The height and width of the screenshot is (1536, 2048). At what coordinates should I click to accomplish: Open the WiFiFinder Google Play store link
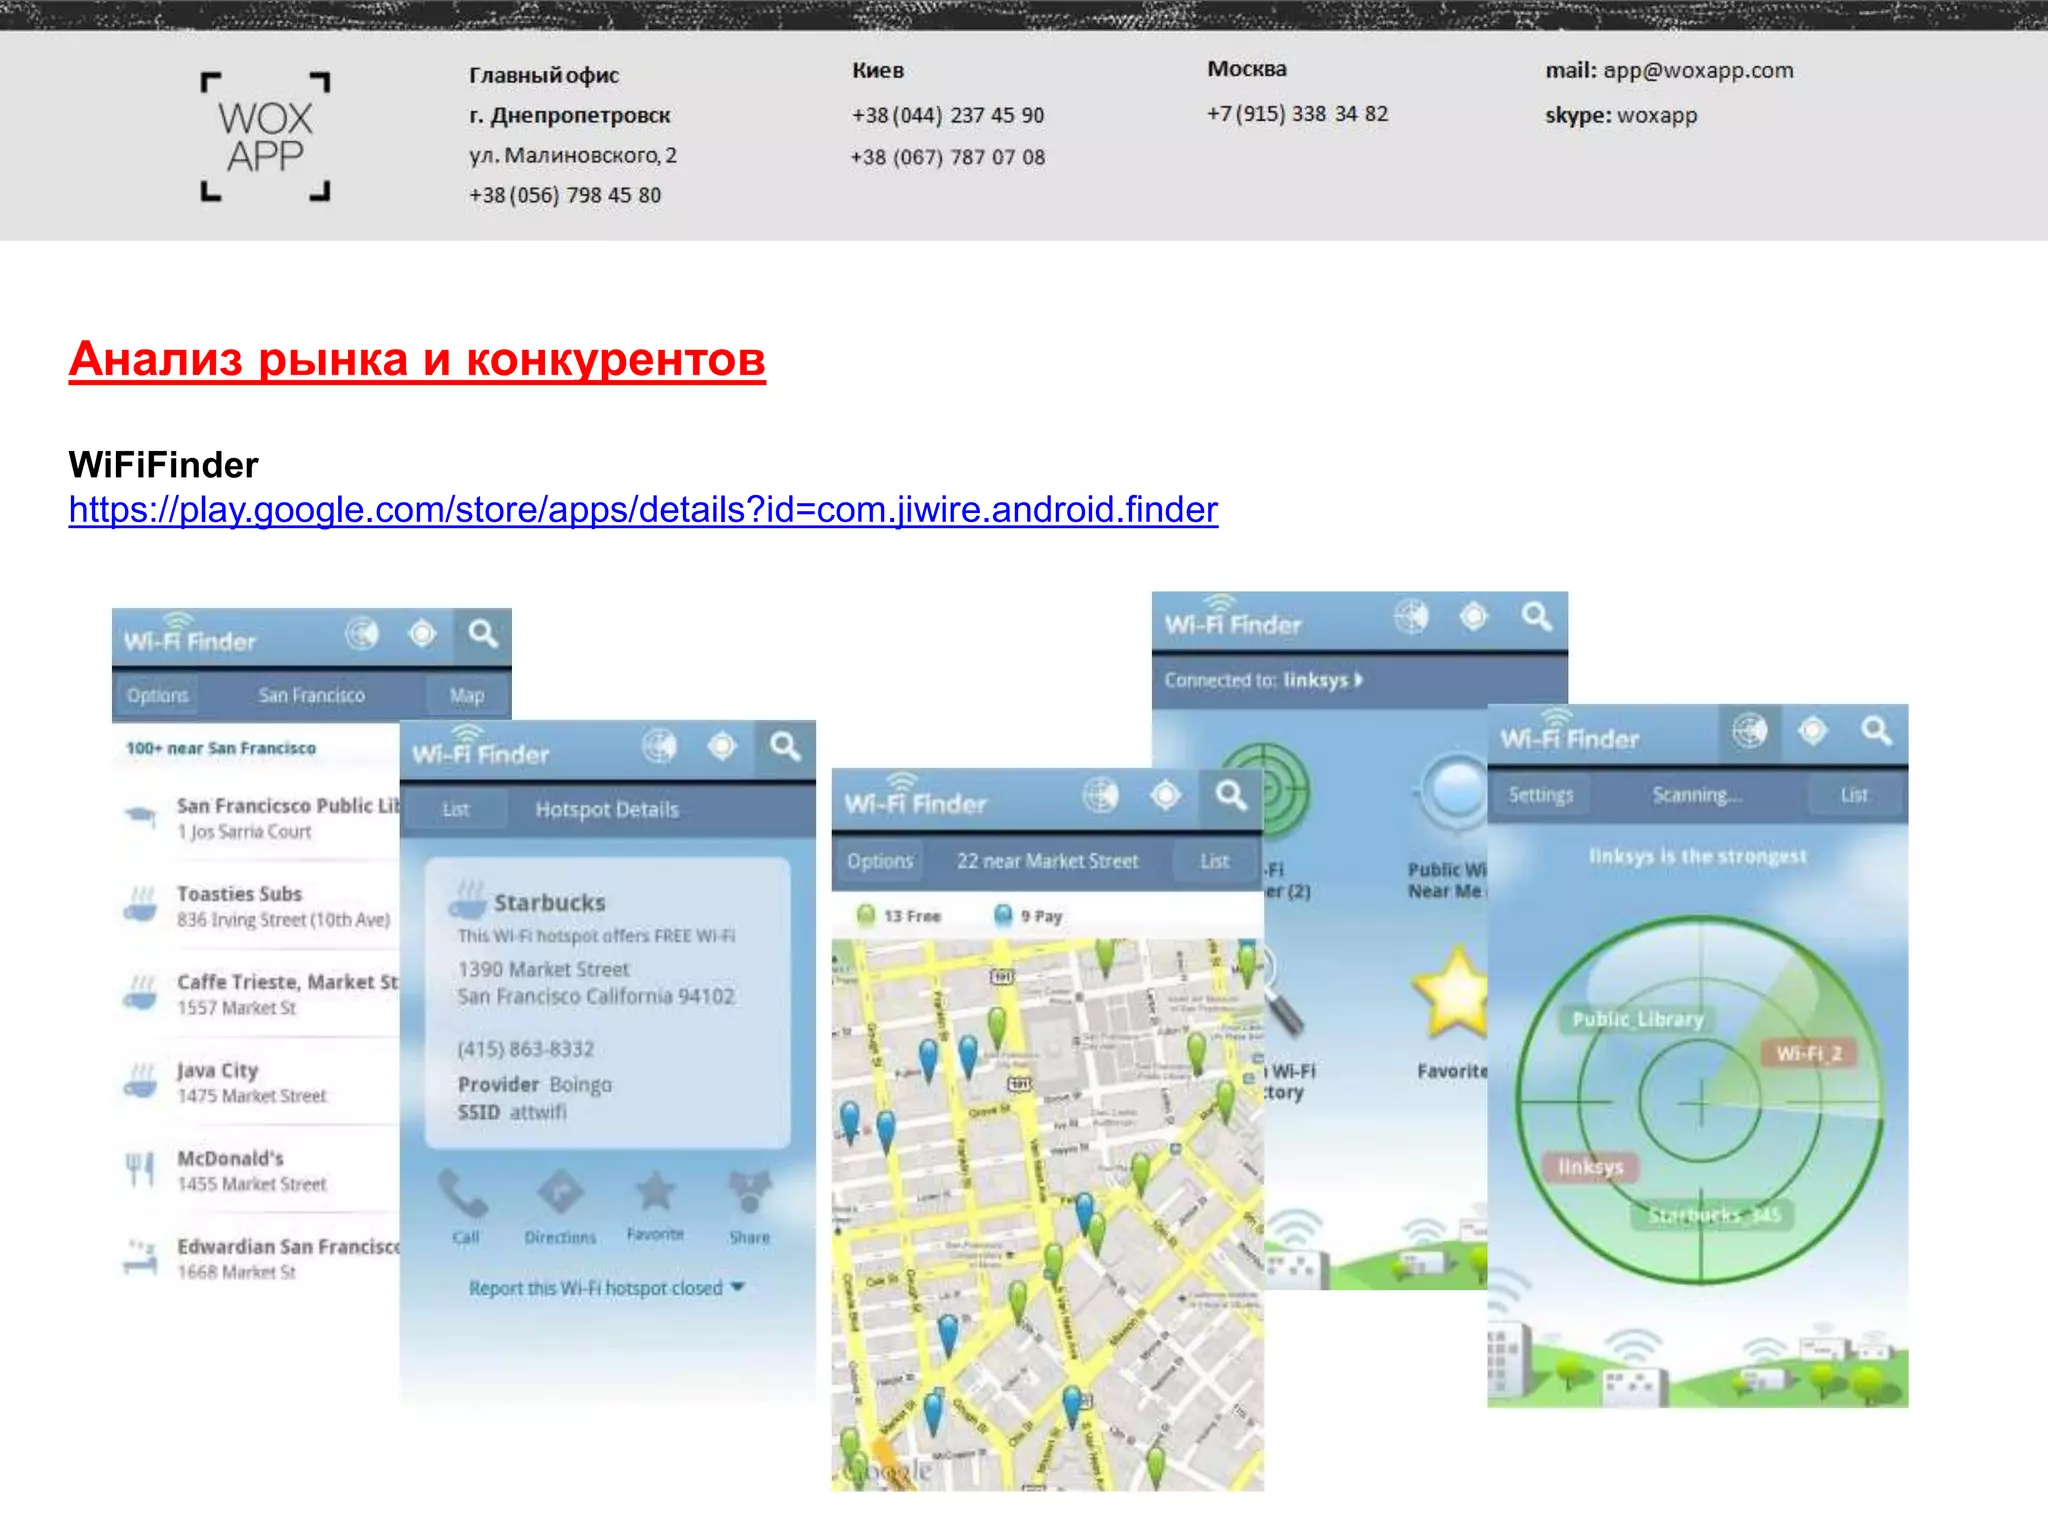(x=643, y=510)
